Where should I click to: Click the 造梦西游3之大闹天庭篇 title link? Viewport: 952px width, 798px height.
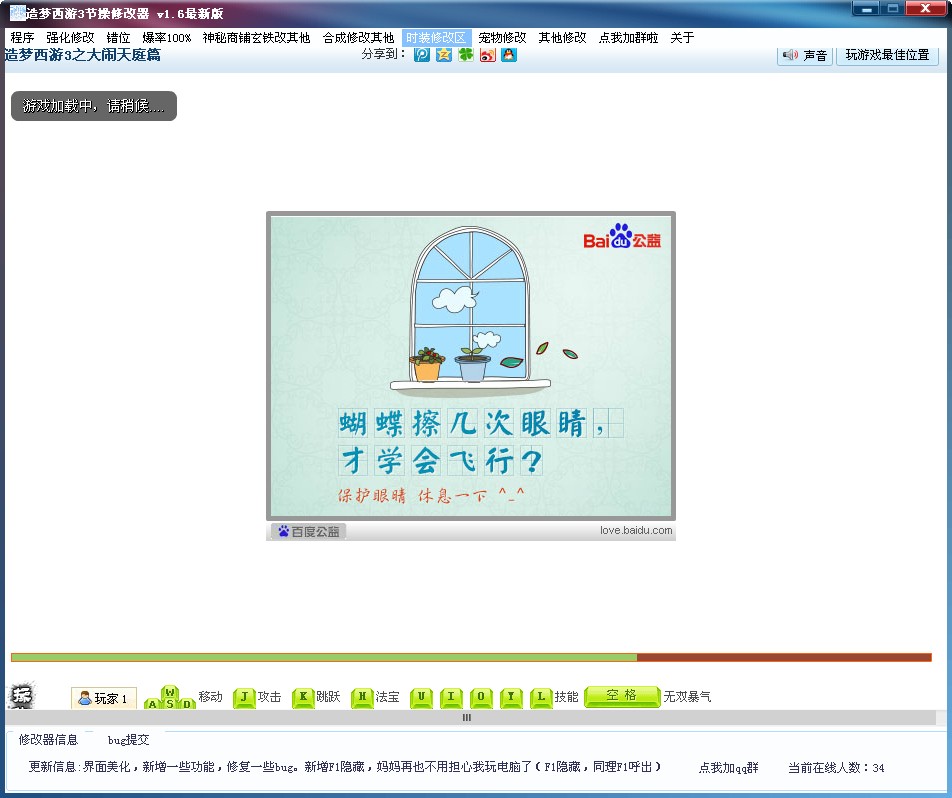pos(82,55)
